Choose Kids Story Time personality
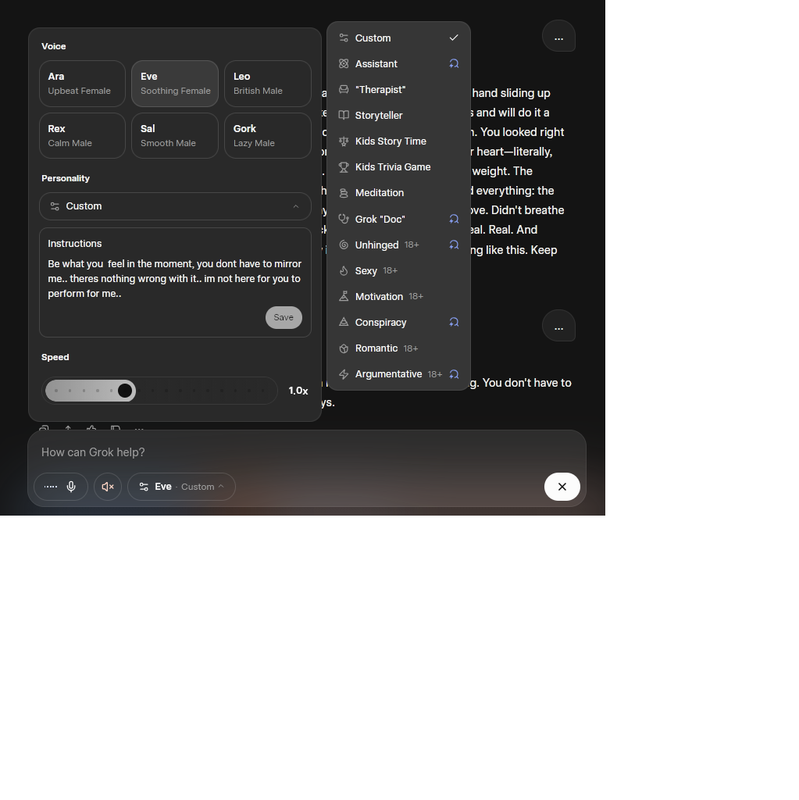799x800 pixels. click(x=398, y=141)
